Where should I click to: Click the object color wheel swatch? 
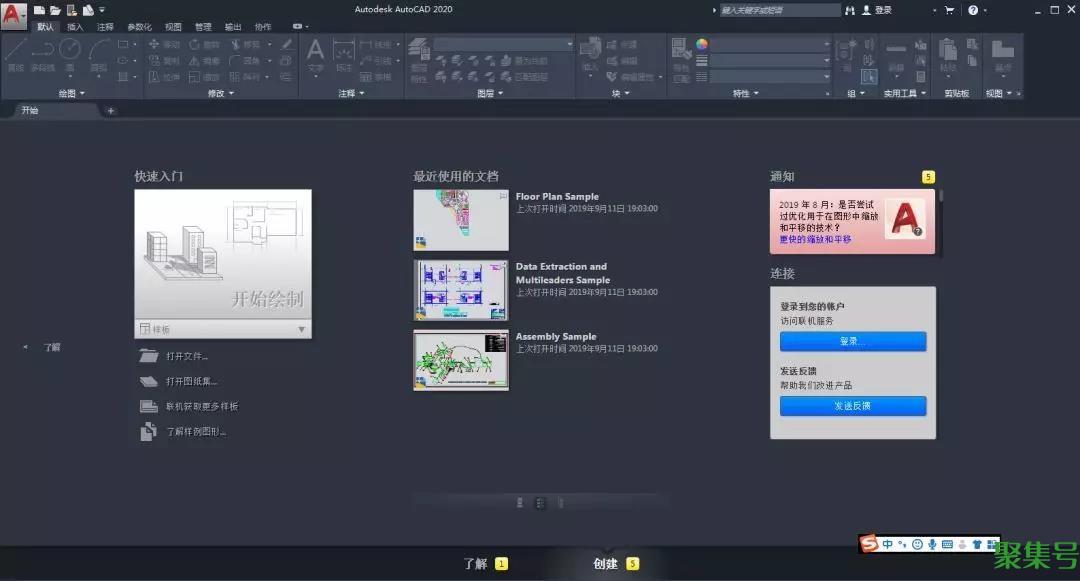pos(702,44)
